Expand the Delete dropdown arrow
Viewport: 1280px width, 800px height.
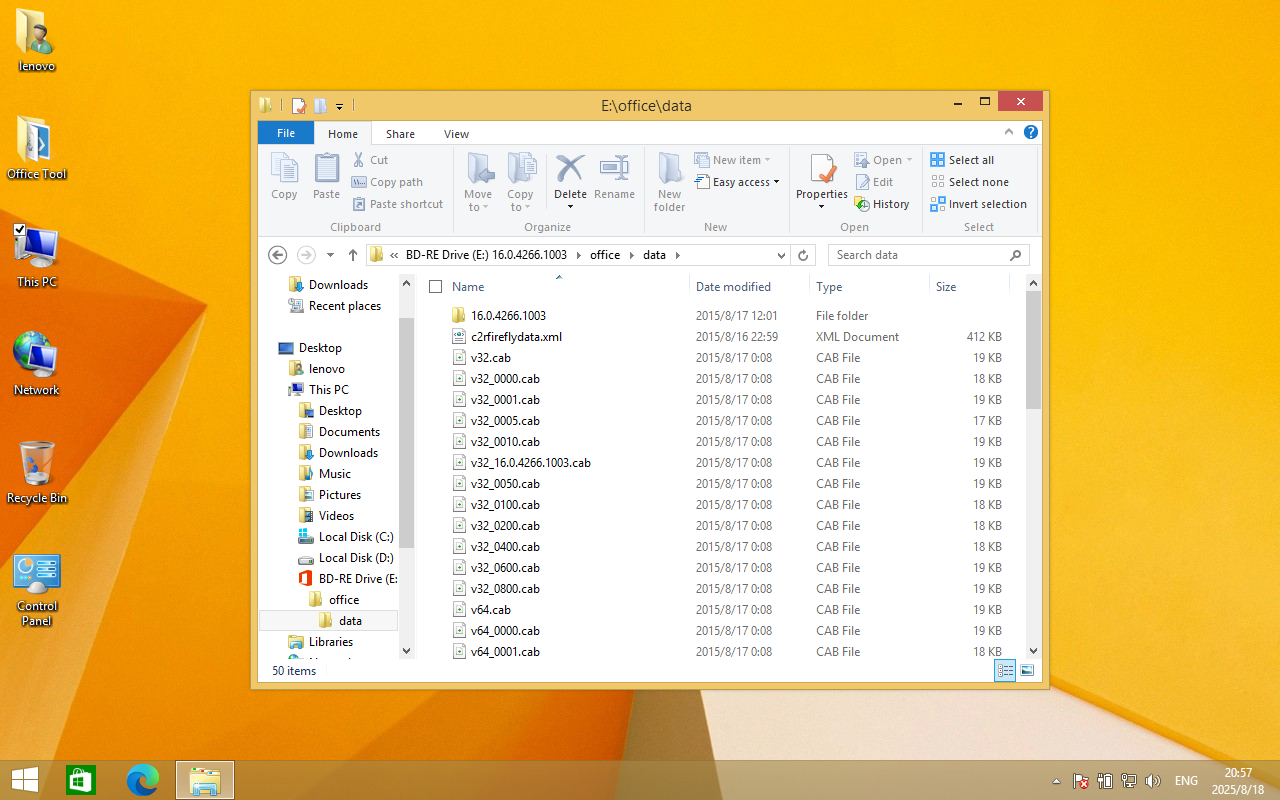pyautogui.click(x=570, y=207)
